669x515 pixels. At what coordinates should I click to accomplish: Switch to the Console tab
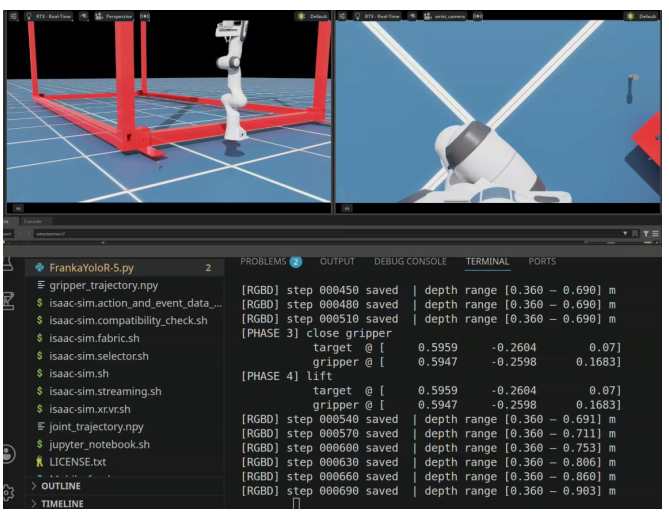point(33,221)
